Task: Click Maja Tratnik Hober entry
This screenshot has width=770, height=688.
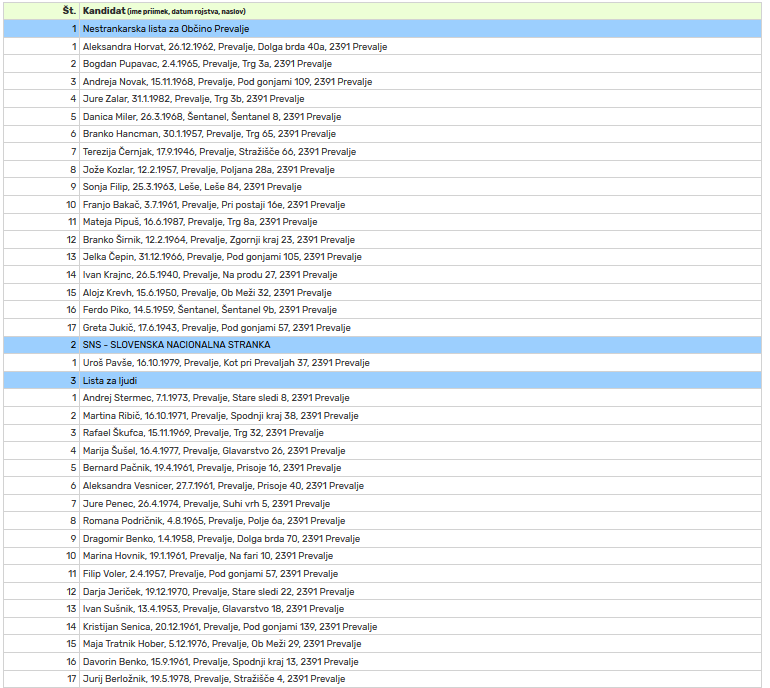Action: tap(222, 644)
